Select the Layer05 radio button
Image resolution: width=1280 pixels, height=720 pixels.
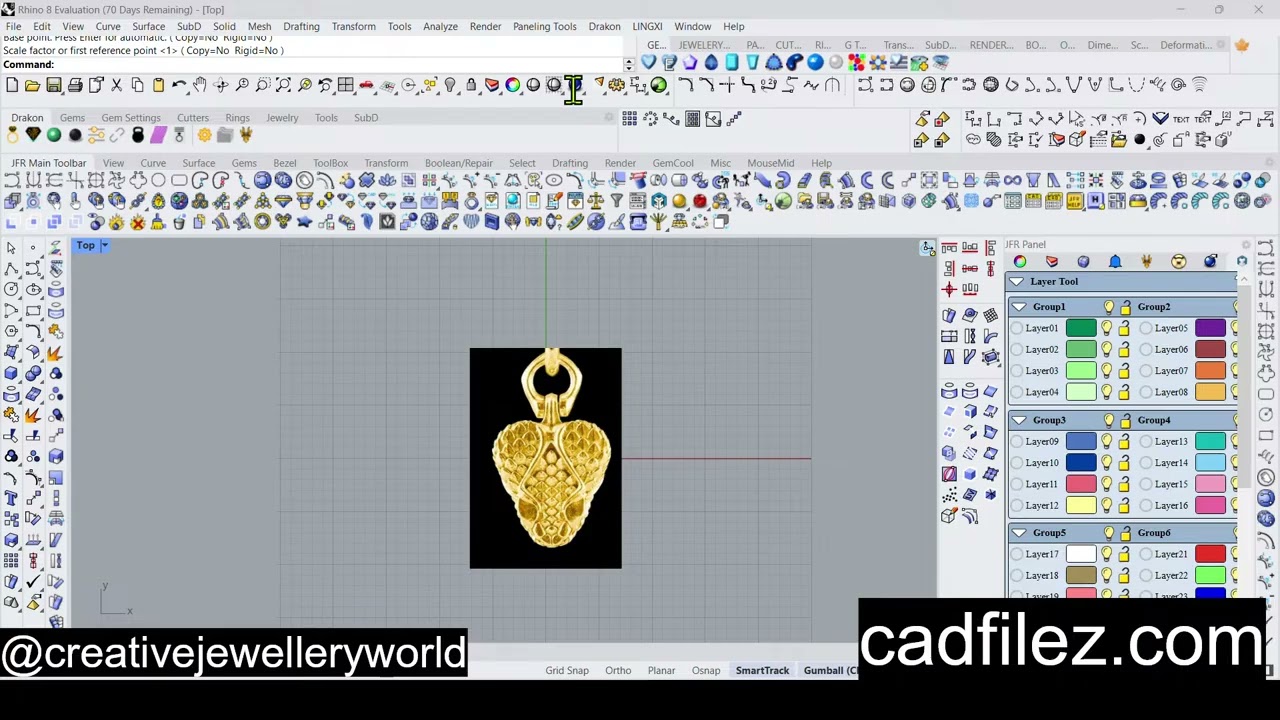(x=1146, y=329)
